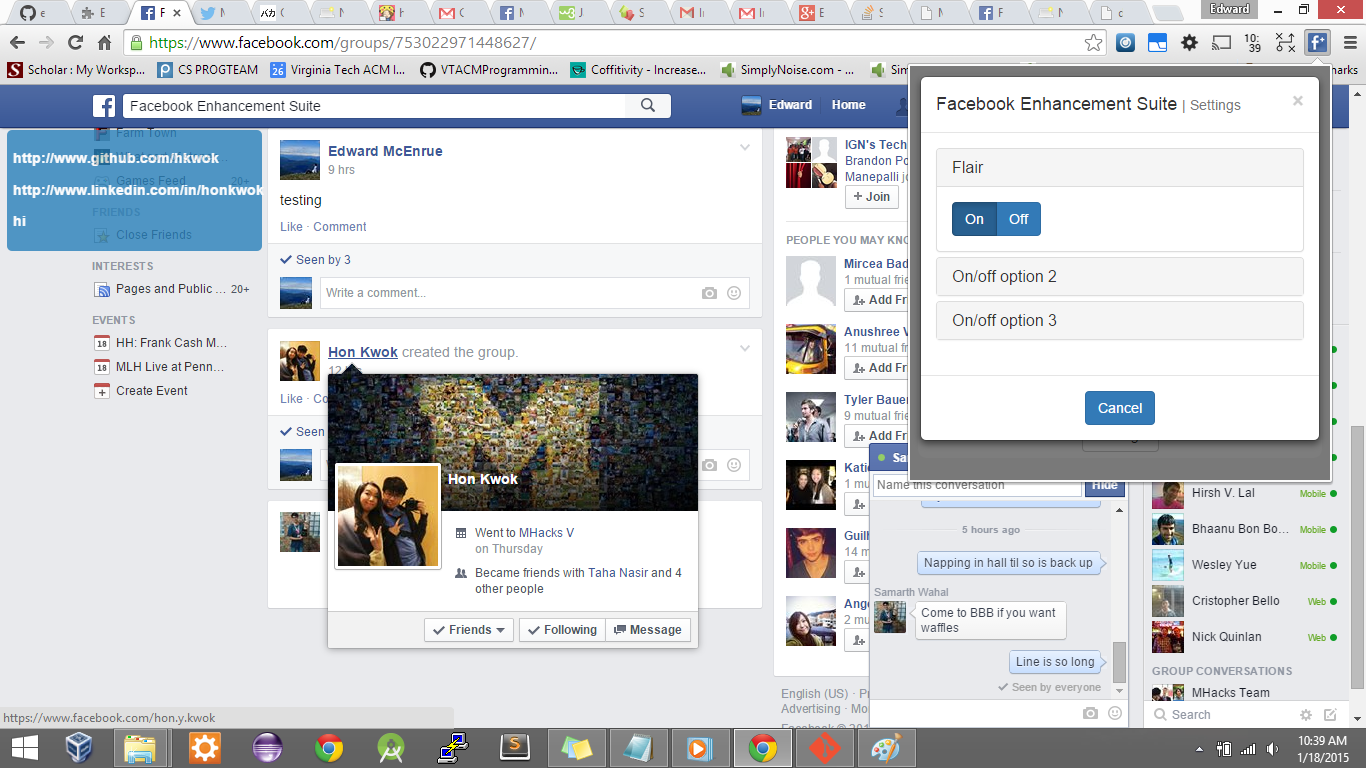Viewport: 1368px width, 768px height.
Task: Turn Flair Off
Action: 1019,219
